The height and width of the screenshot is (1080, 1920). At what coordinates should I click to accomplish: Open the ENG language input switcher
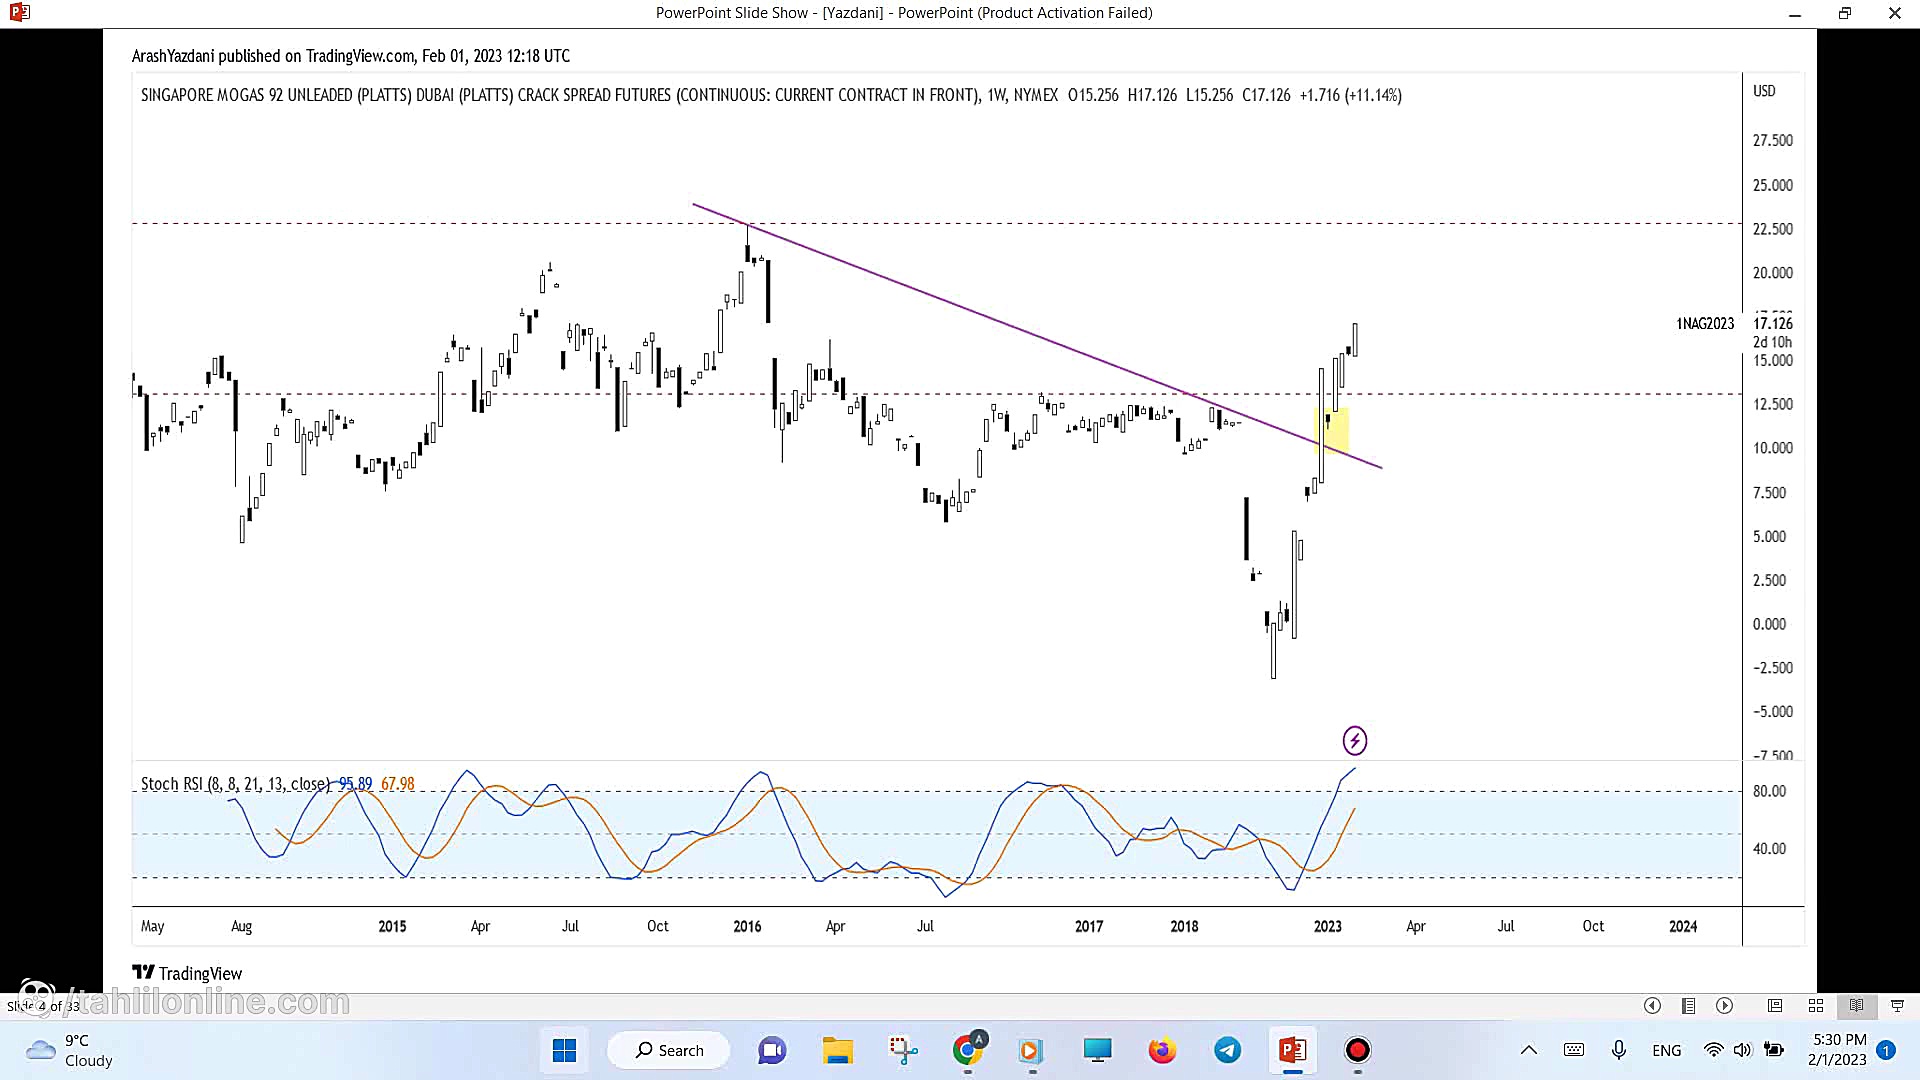(1666, 1050)
